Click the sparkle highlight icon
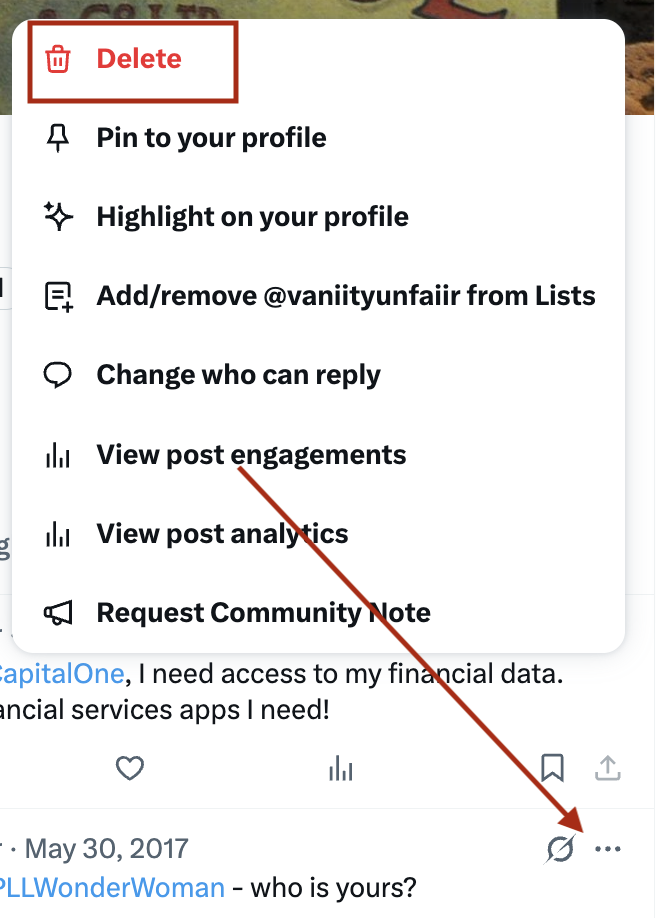 pyautogui.click(x=58, y=217)
